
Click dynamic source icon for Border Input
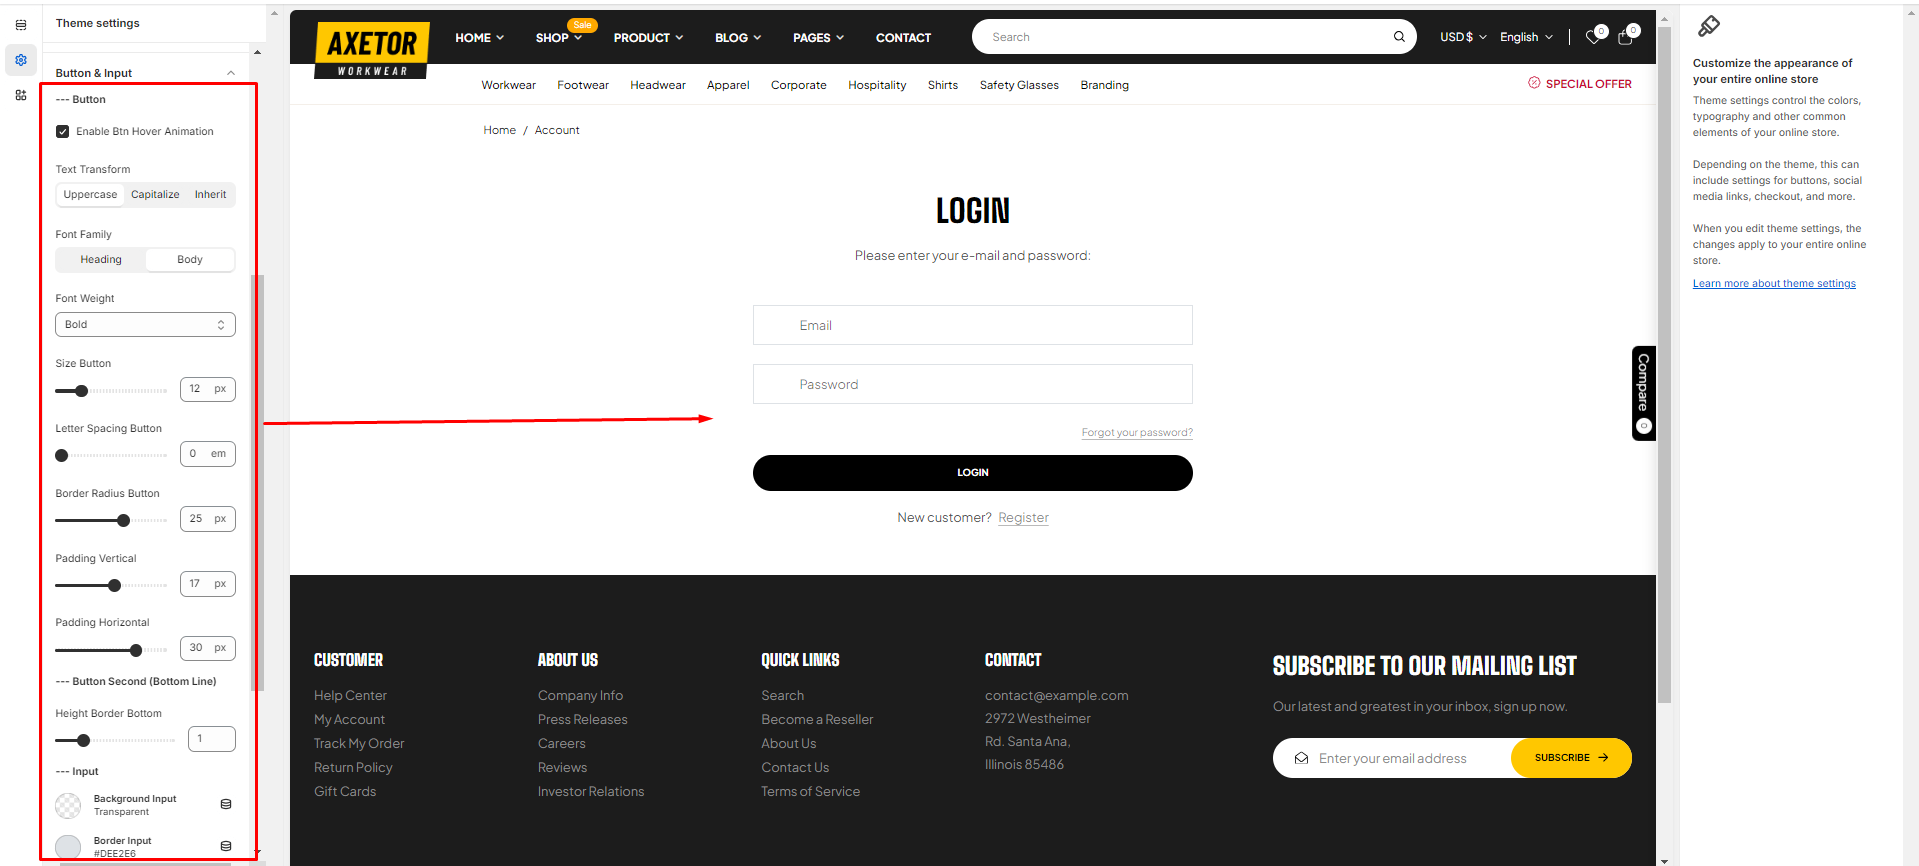click(226, 846)
